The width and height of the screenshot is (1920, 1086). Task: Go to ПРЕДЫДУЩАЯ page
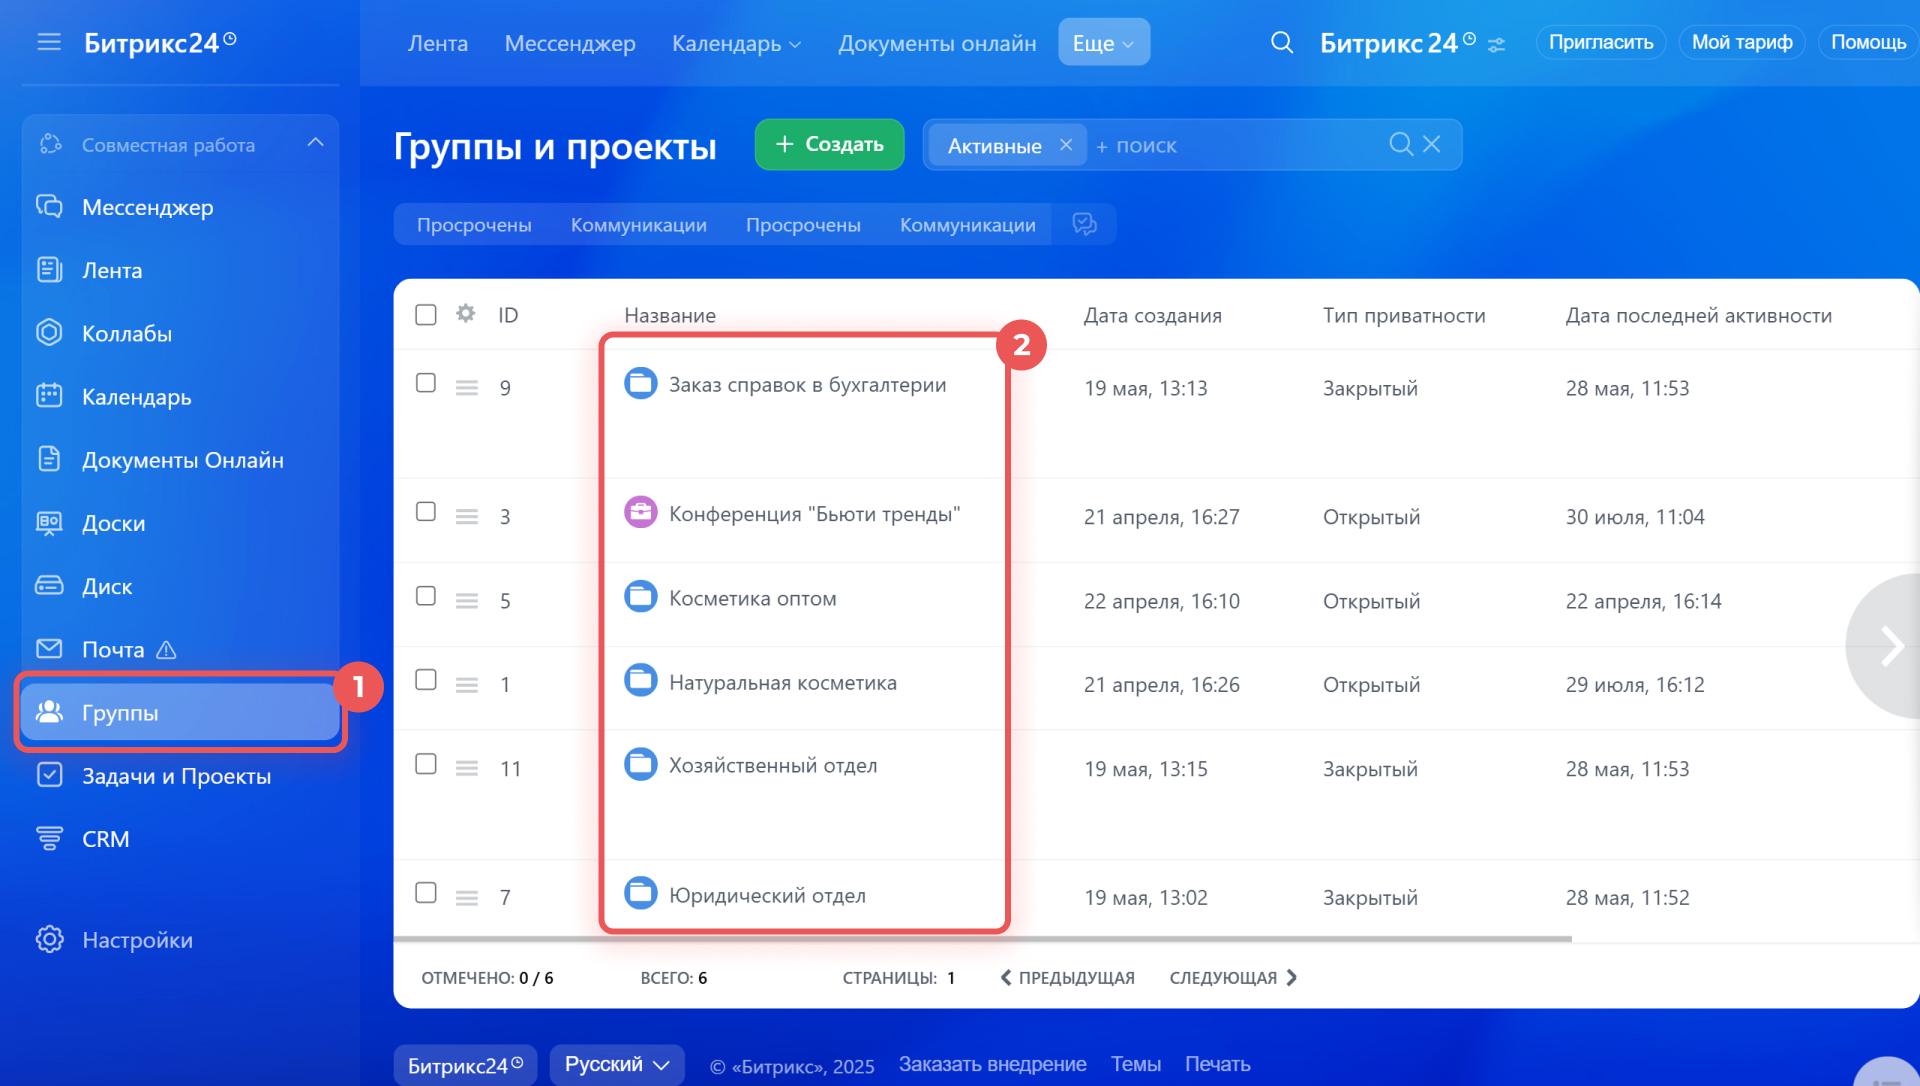click(1067, 977)
